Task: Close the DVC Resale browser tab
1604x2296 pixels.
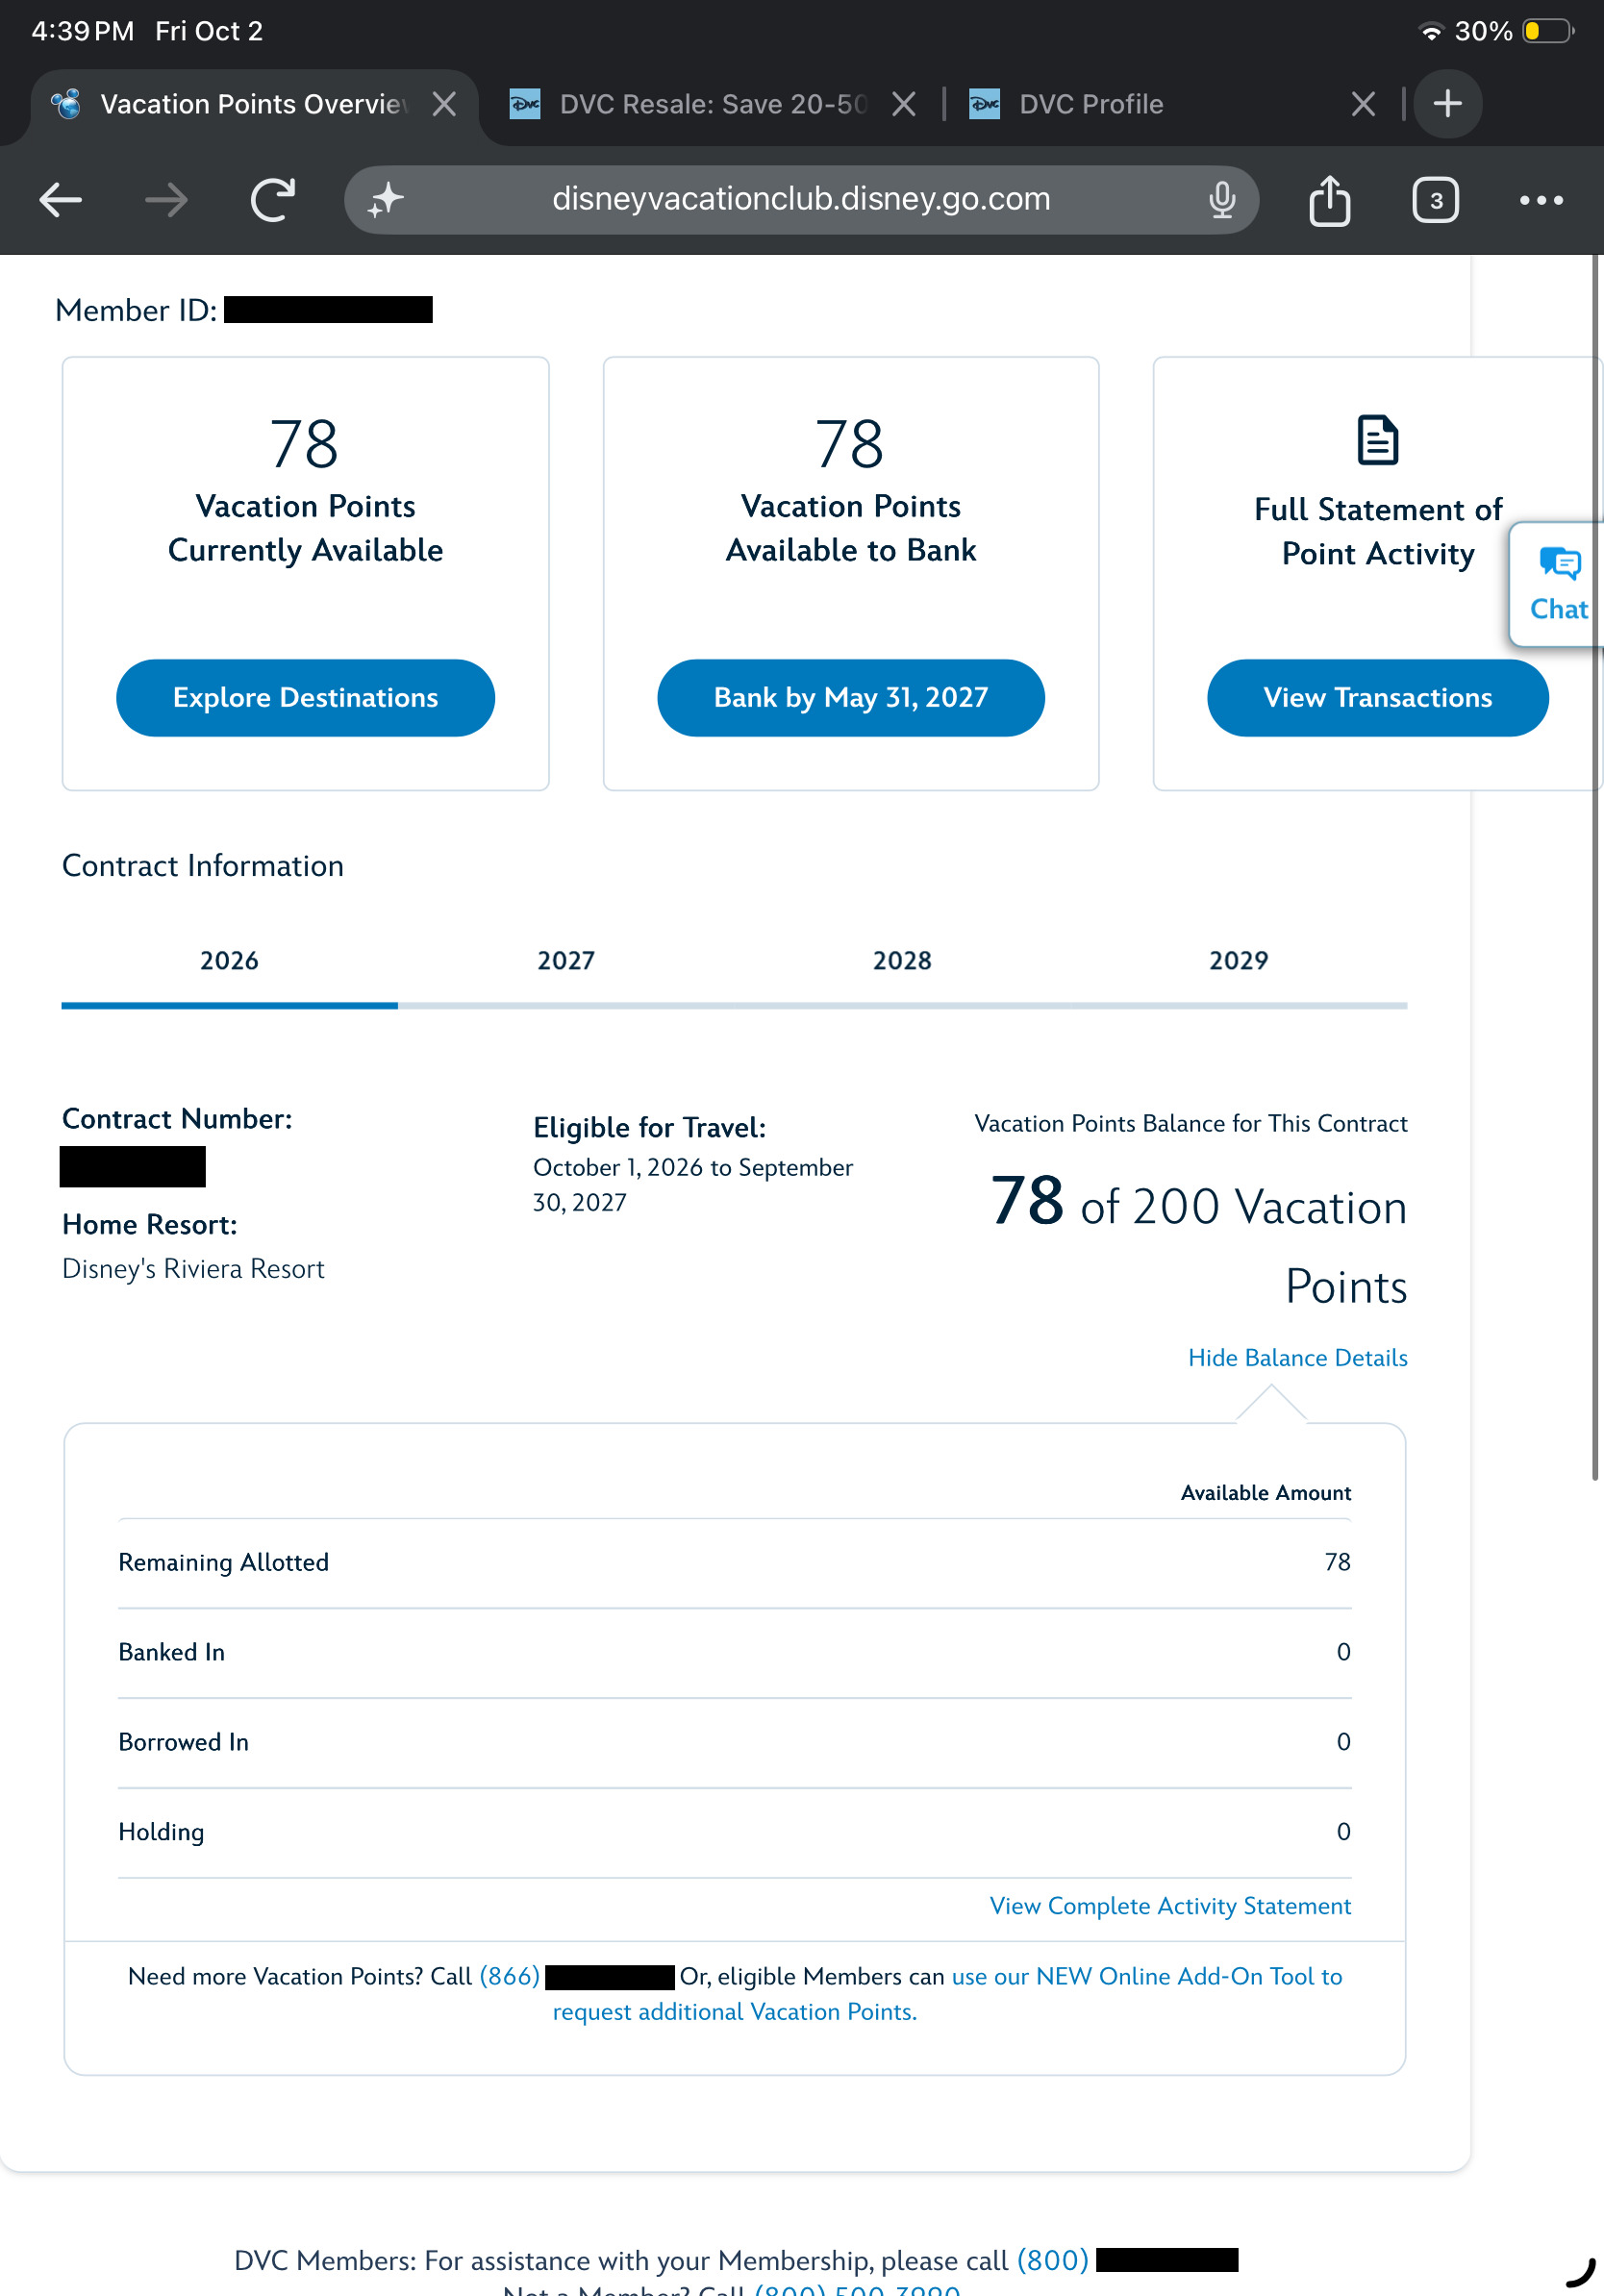Action: (903, 104)
